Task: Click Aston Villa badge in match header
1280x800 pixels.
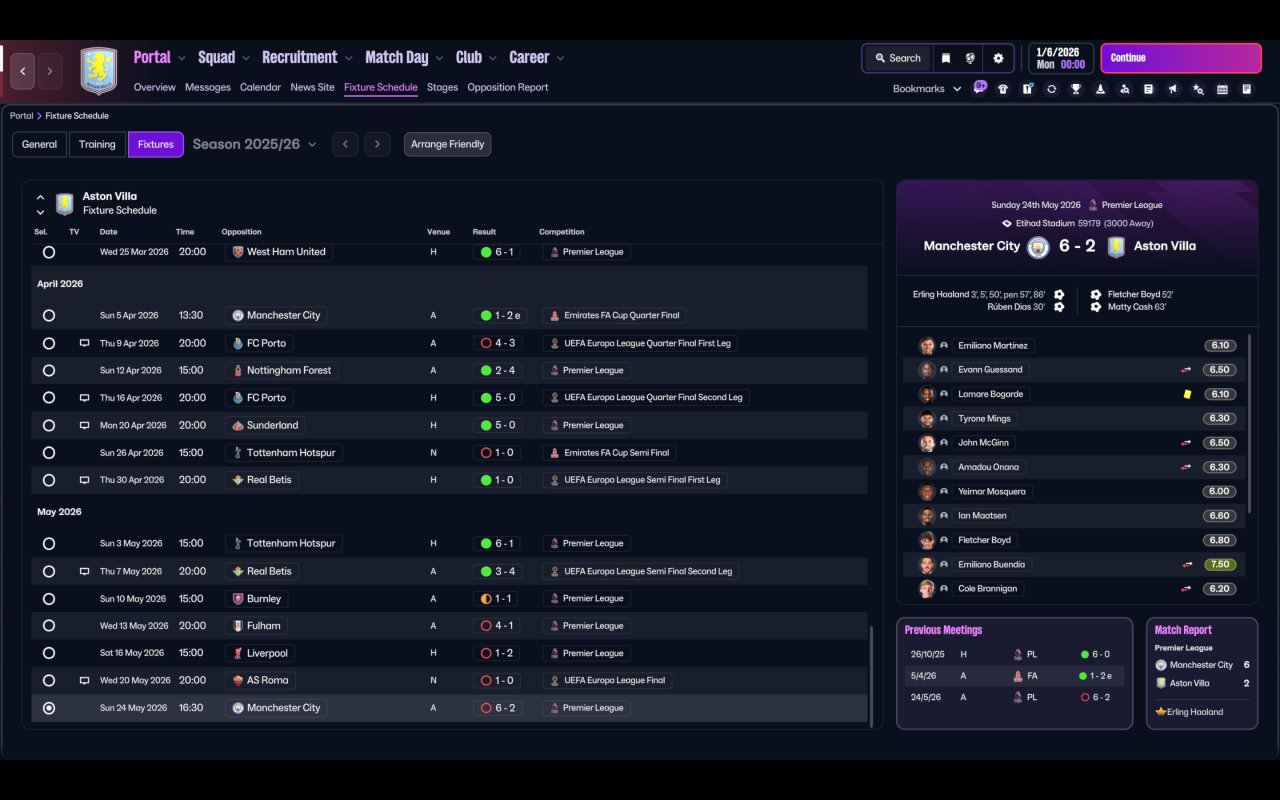Action: 1116,247
